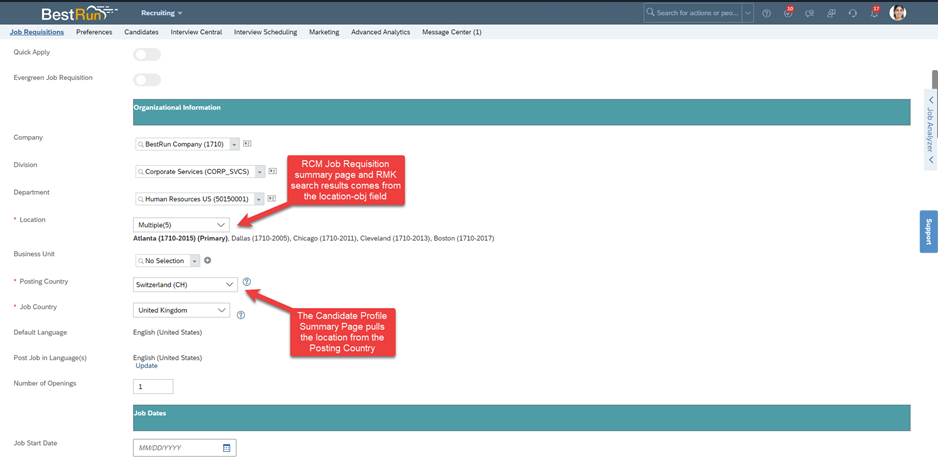Image resolution: width=938 pixels, height=459 pixels.
Task: Turn on the Quick Apply switch
Action: 147,54
